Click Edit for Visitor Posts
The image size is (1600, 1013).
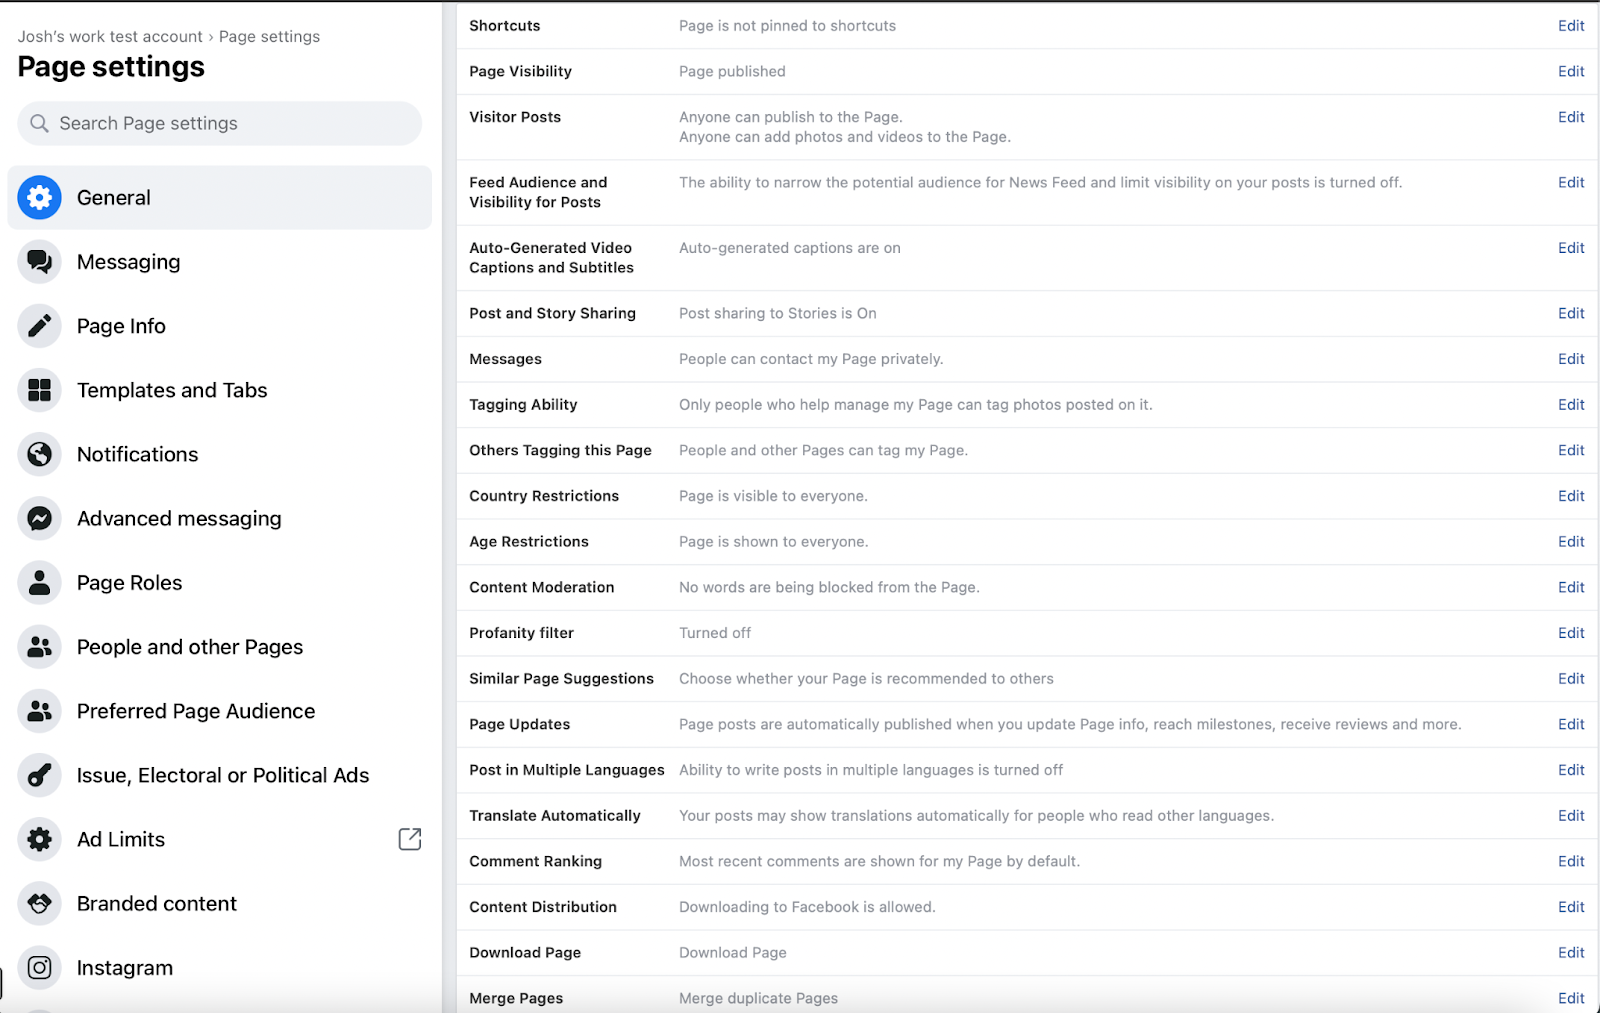click(x=1570, y=117)
